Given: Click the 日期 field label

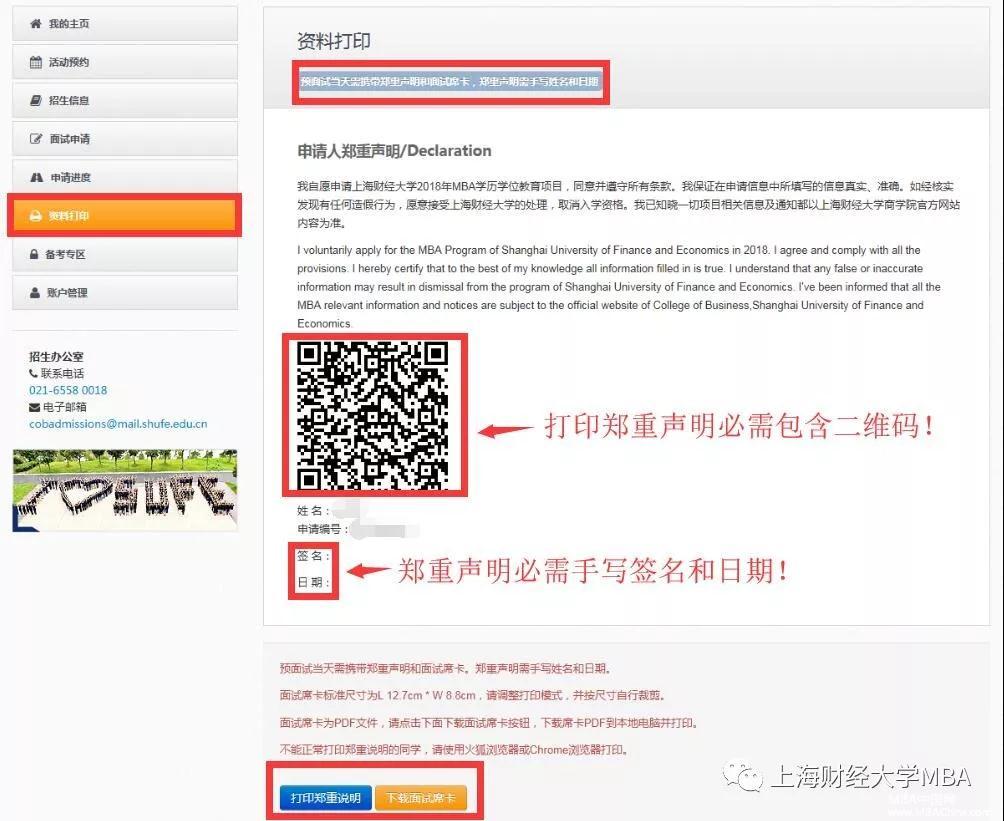Looking at the screenshot, I should pyautogui.click(x=313, y=582).
